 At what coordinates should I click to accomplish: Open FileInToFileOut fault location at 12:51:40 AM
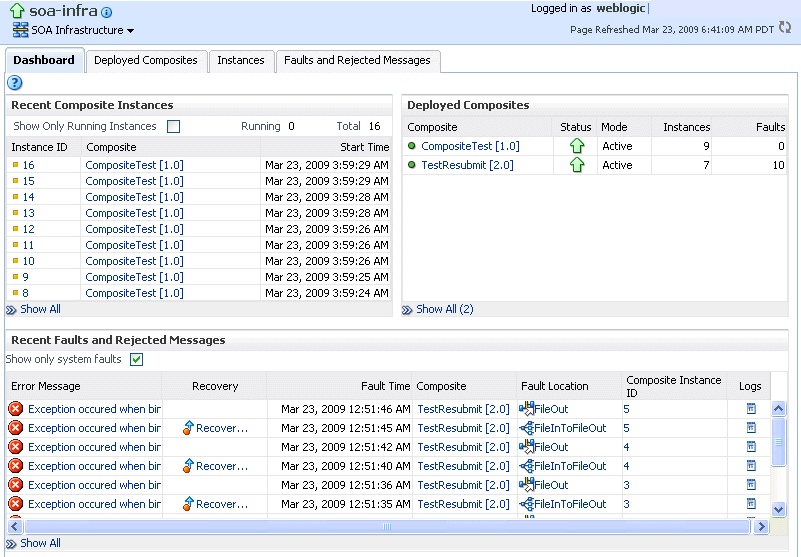[570, 466]
